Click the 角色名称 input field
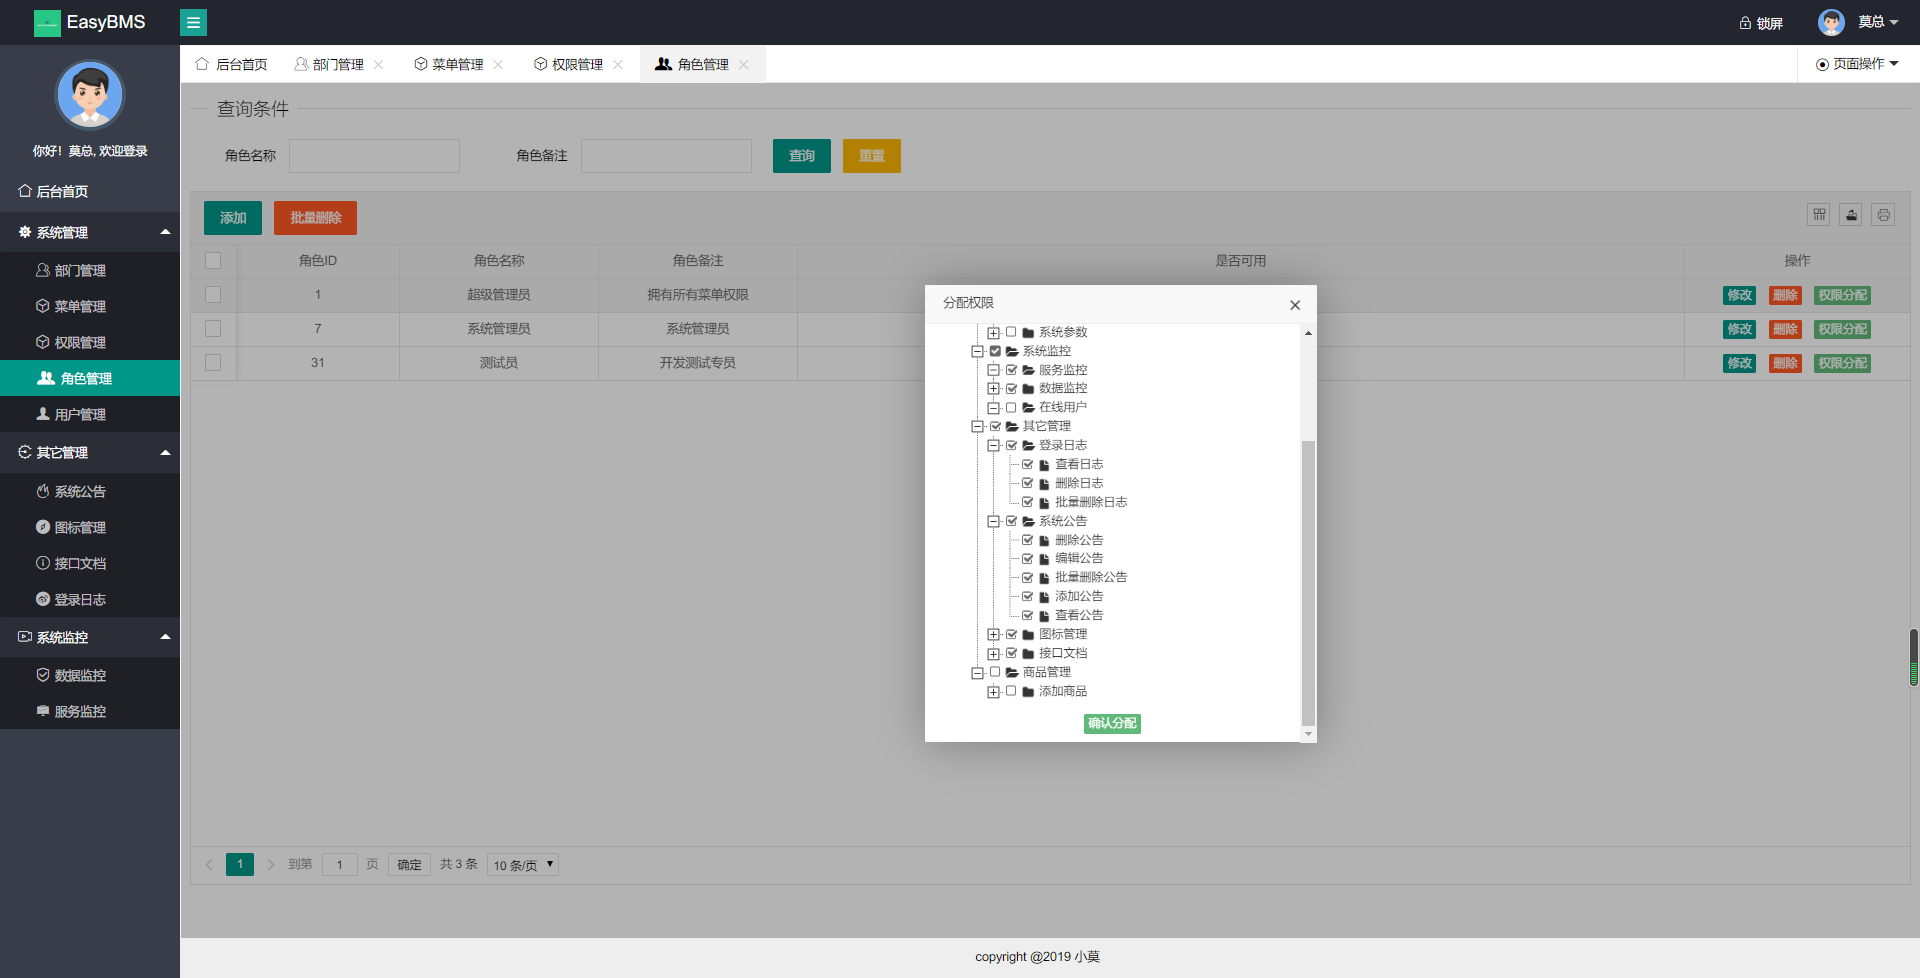1920x978 pixels. (x=375, y=156)
